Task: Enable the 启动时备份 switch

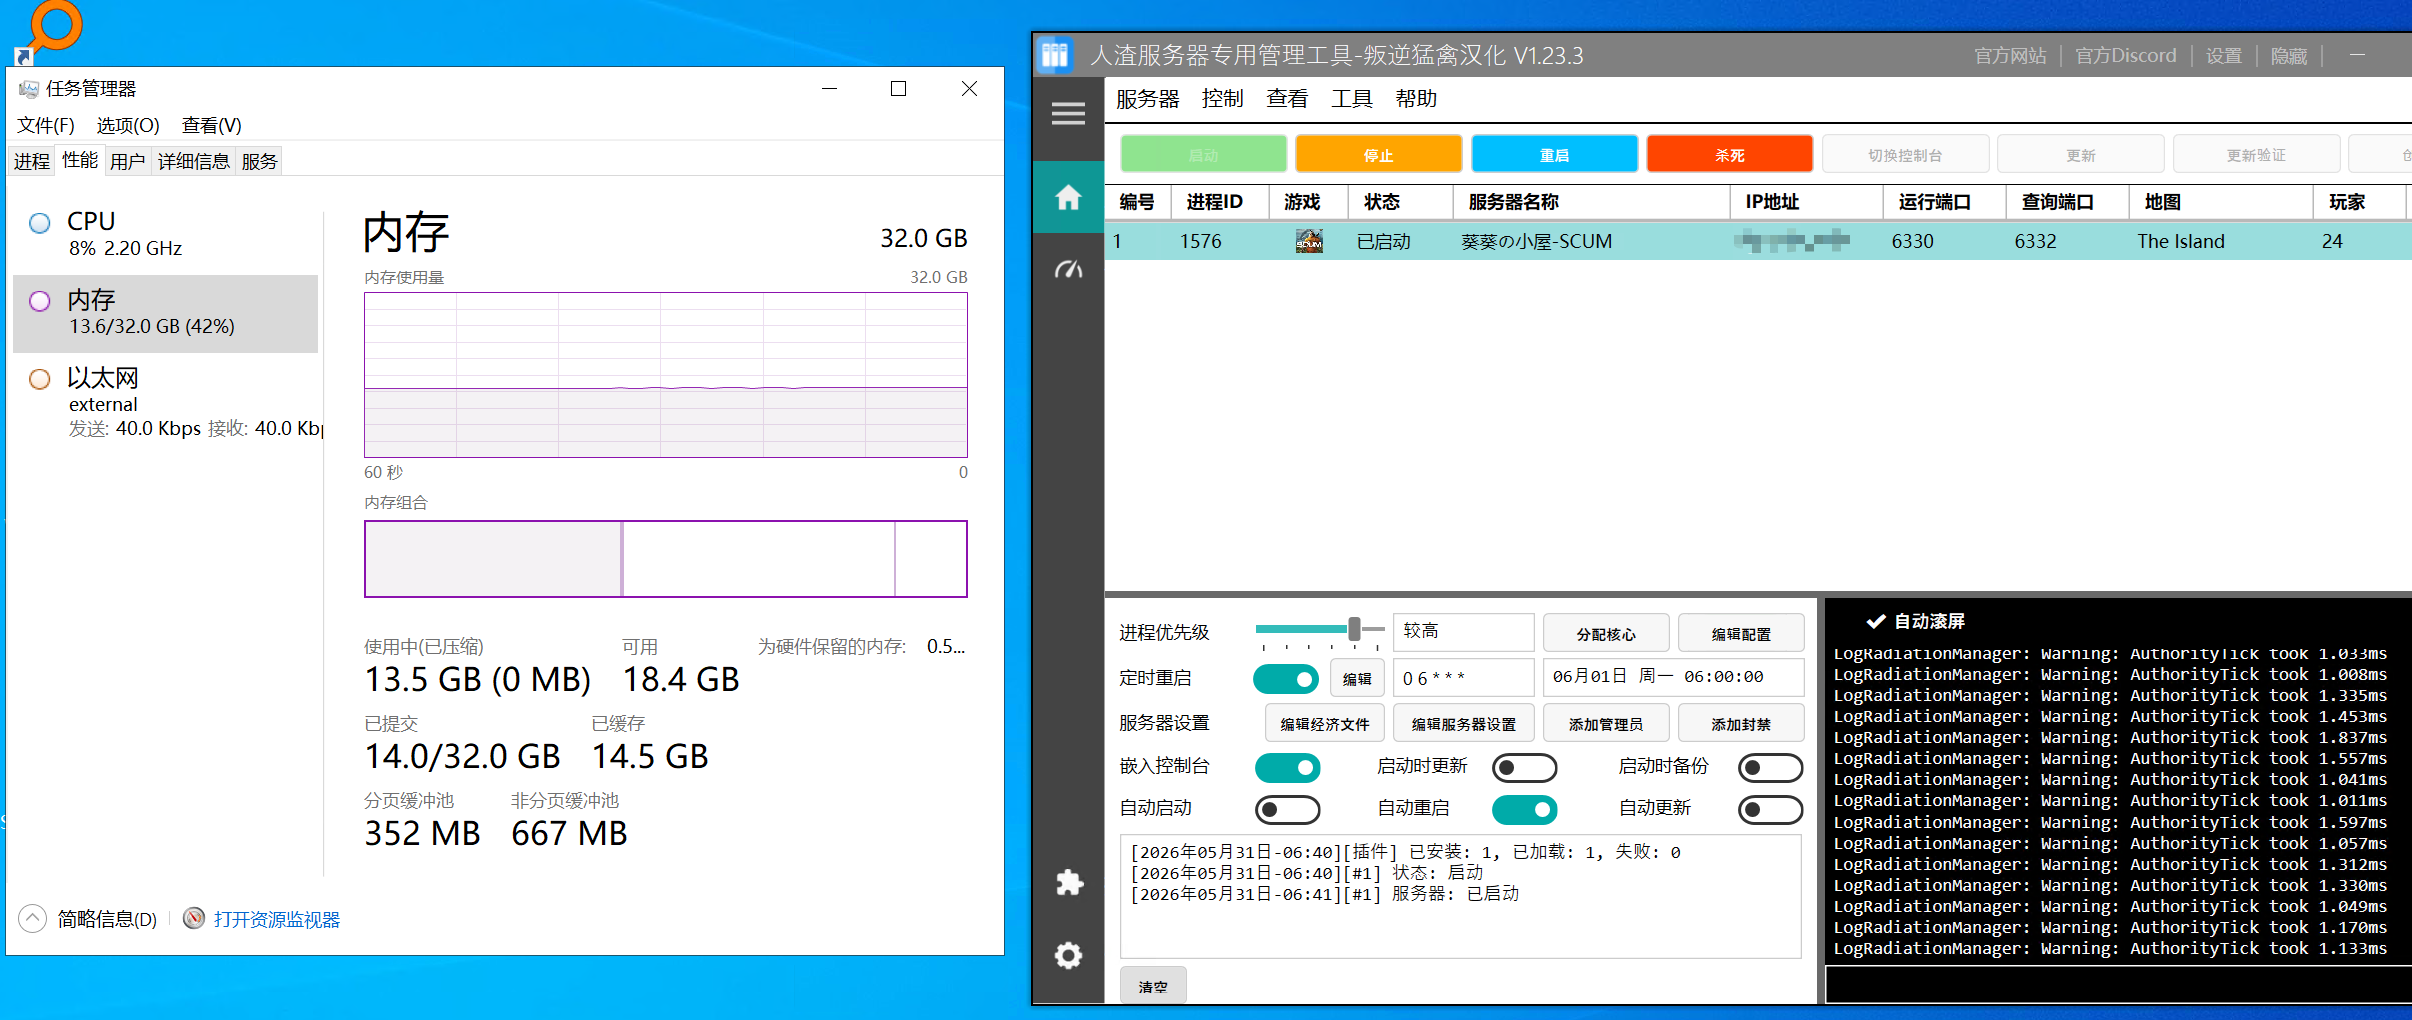Action: click(1770, 767)
